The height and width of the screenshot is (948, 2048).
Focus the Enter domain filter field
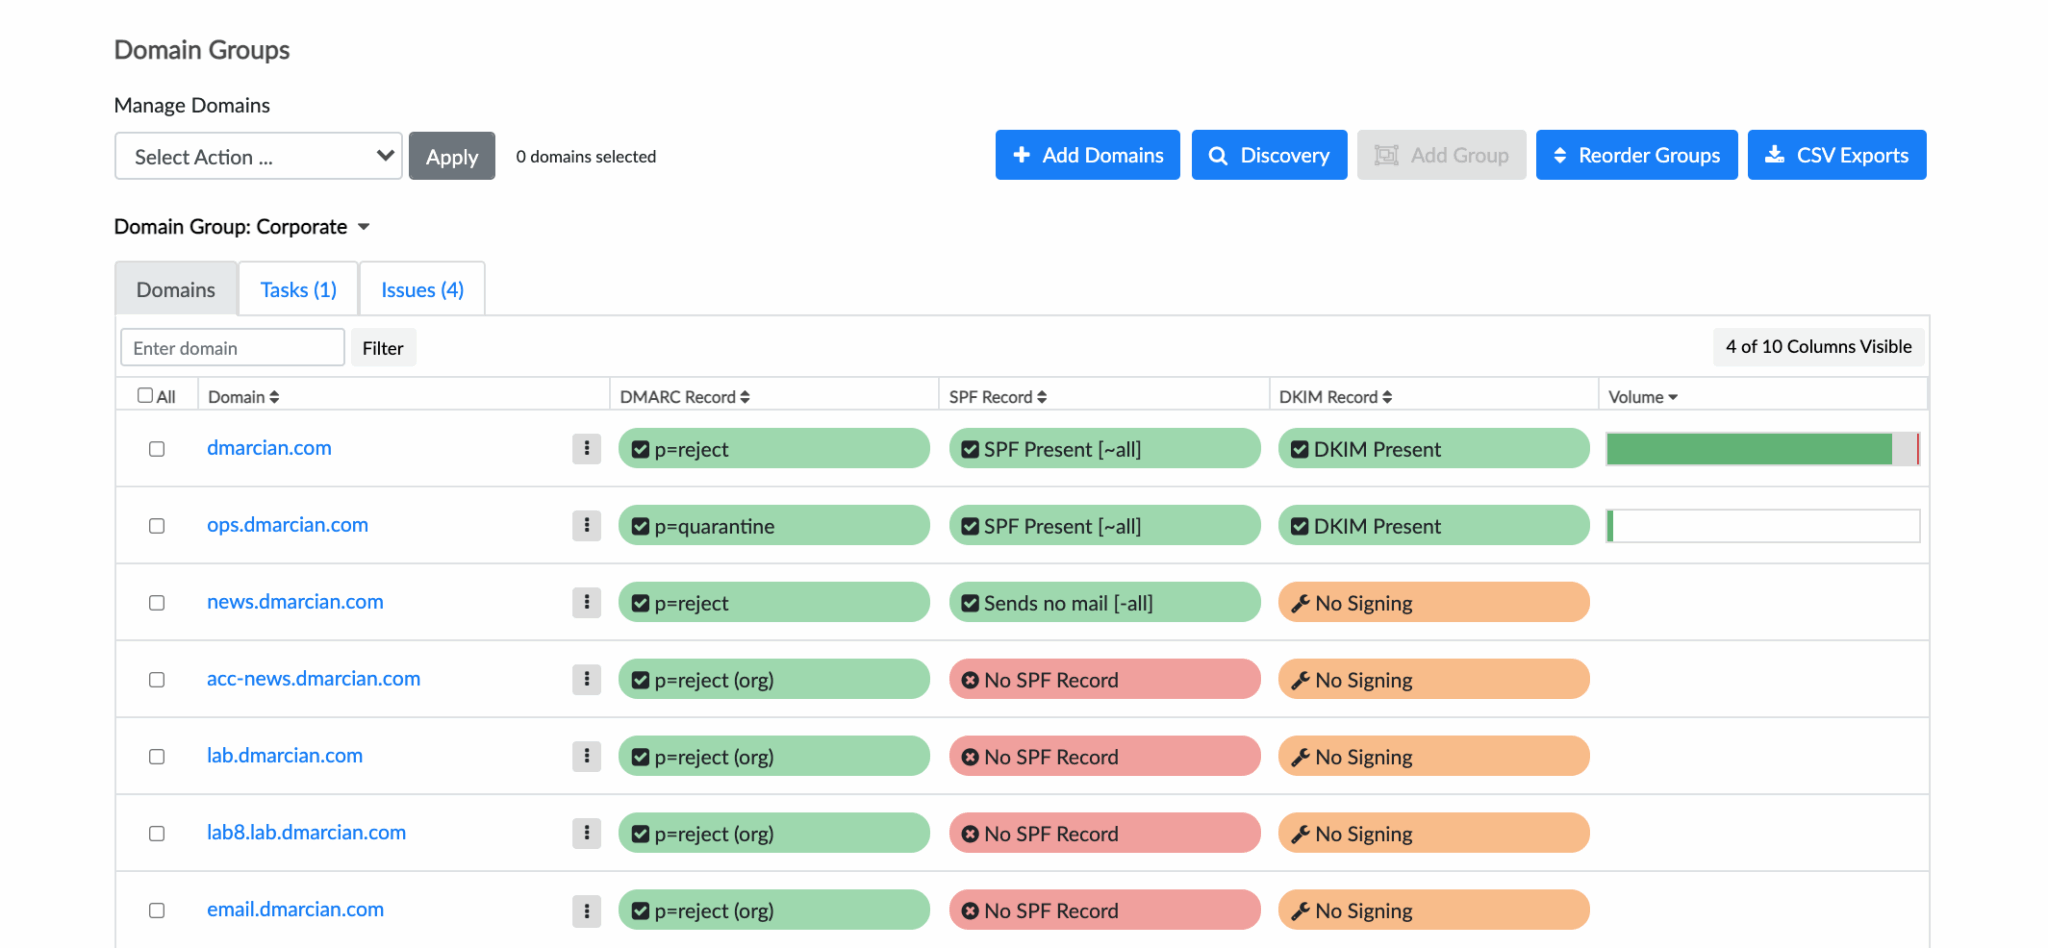click(x=232, y=348)
